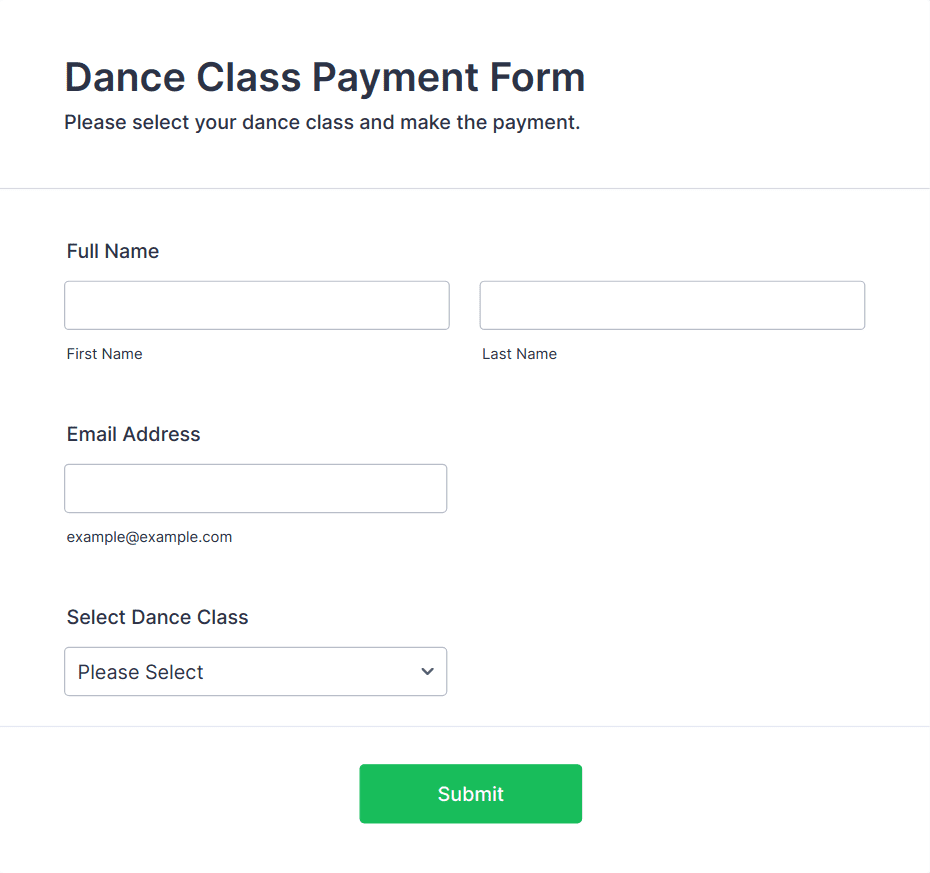Submit the form with the green button
The height and width of the screenshot is (873, 930).
point(470,794)
